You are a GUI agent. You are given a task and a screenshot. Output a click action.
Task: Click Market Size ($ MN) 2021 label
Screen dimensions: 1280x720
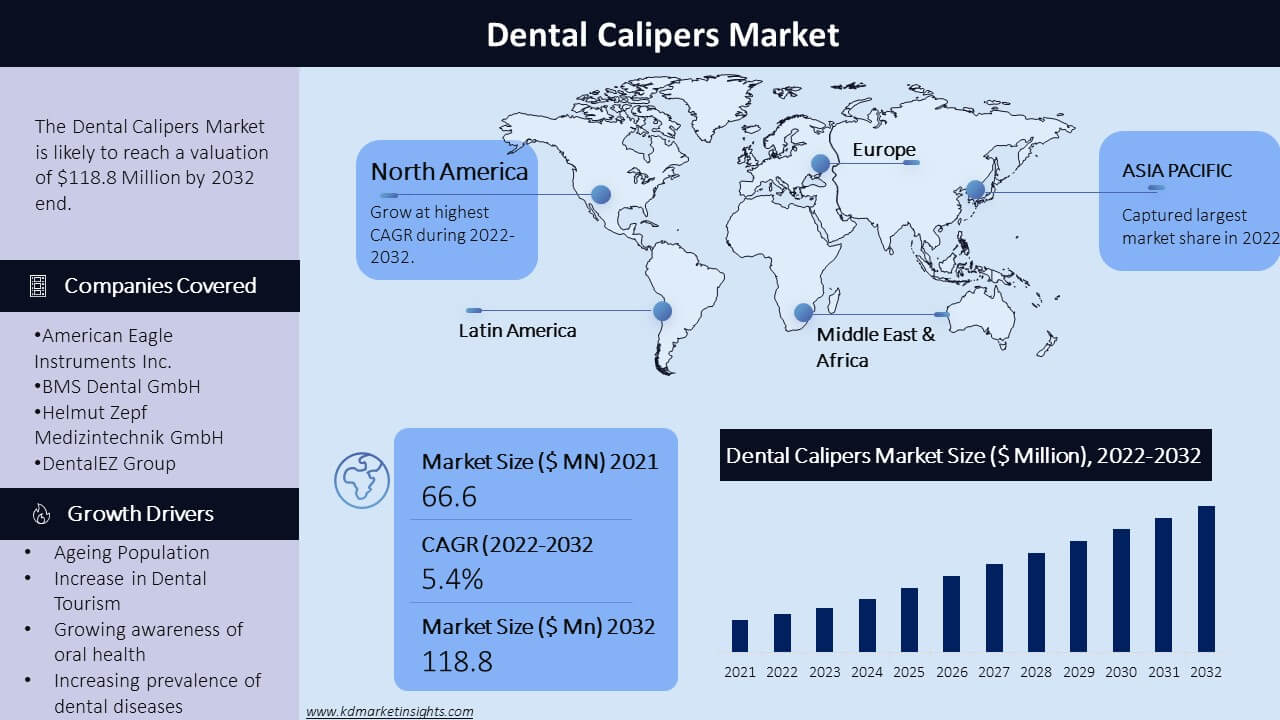(540, 461)
